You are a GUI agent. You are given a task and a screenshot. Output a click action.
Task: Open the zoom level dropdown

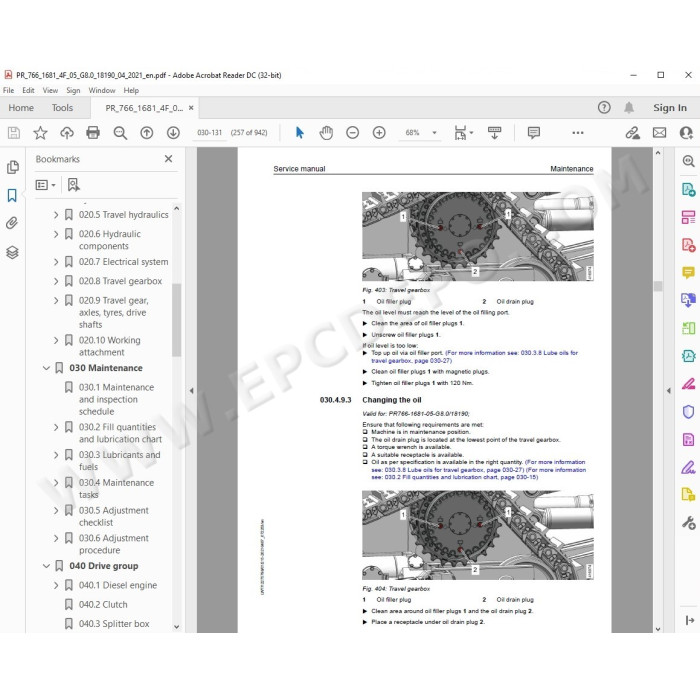(434, 133)
